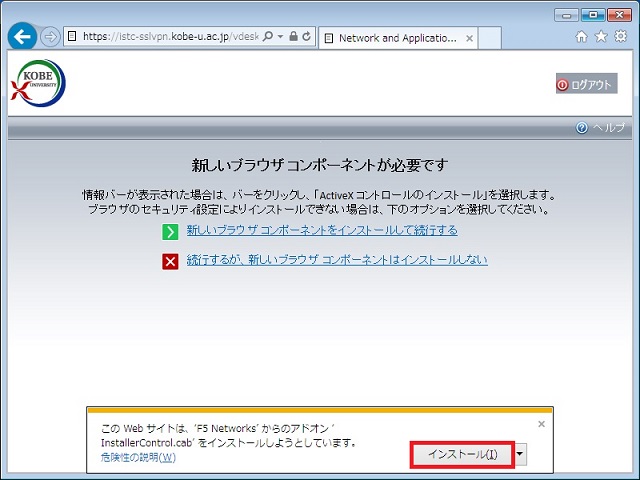Click the ログアウト logout button
The width and height of the screenshot is (640, 480).
click(x=587, y=84)
